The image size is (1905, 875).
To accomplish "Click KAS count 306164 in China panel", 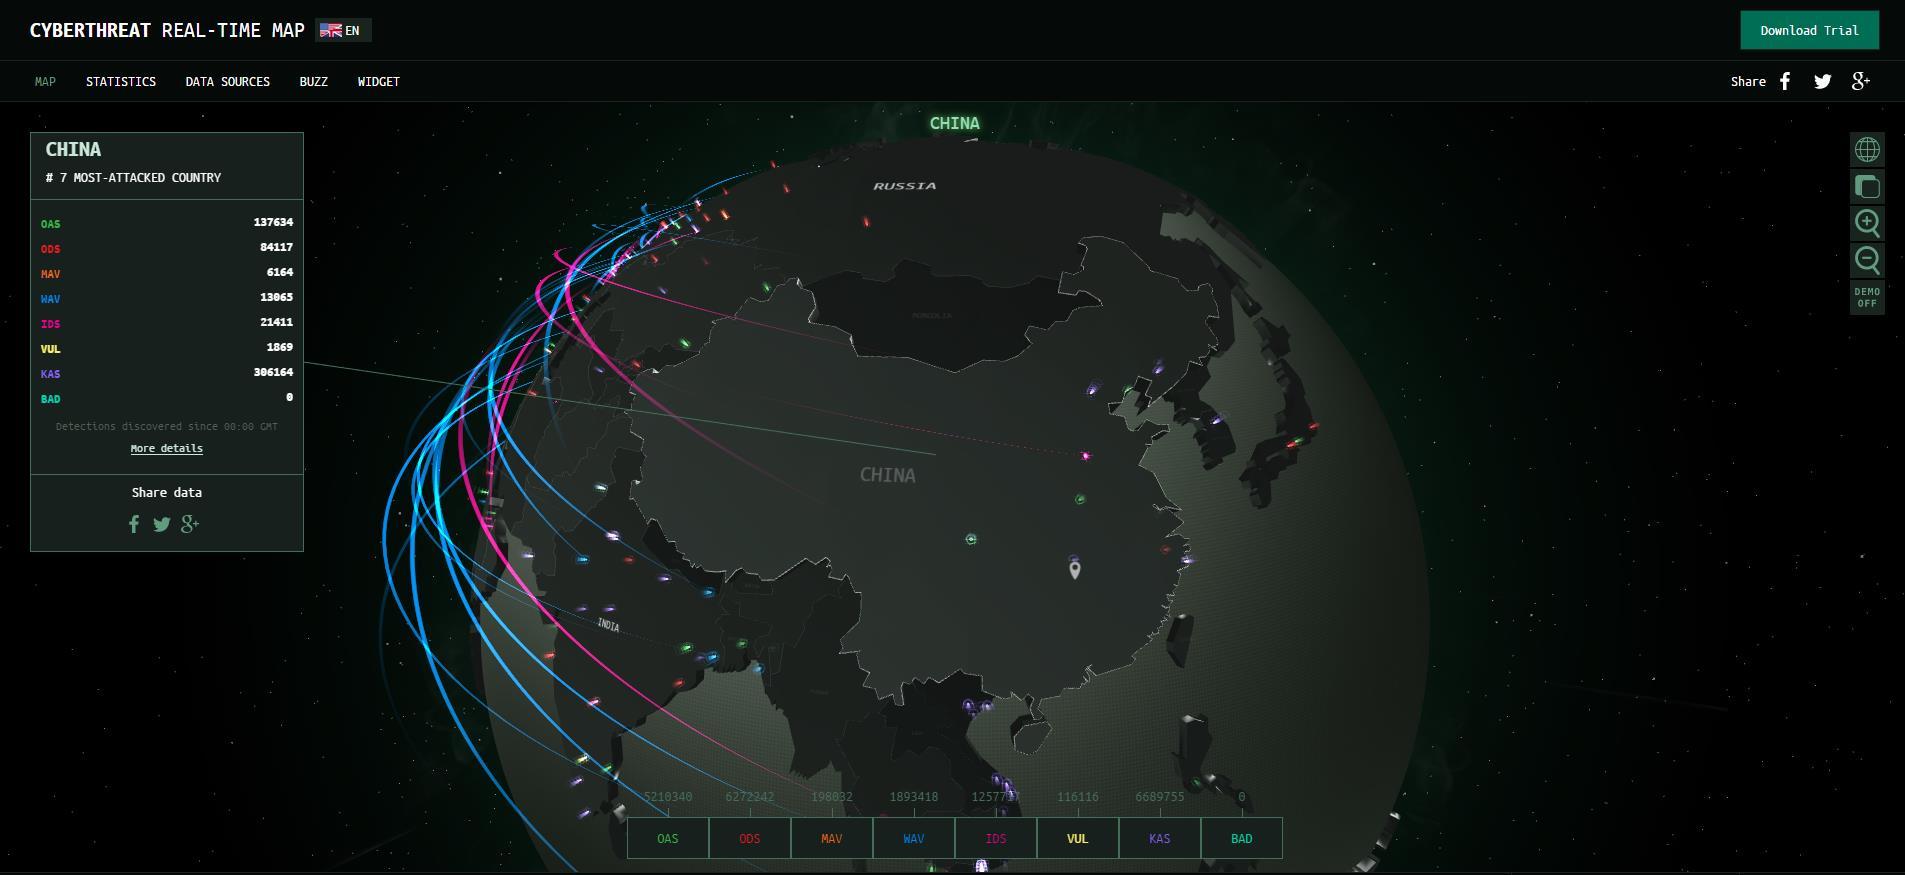I will pos(273,372).
